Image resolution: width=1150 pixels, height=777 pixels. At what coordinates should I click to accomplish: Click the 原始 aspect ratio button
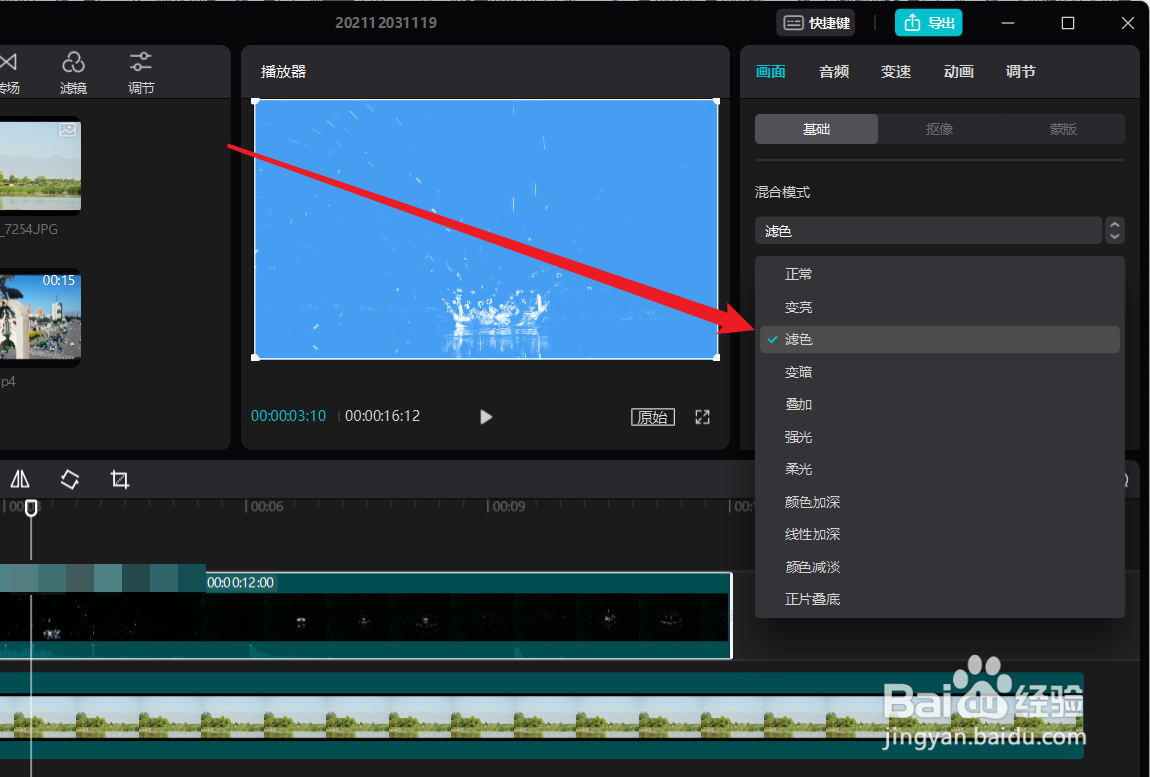(x=653, y=417)
